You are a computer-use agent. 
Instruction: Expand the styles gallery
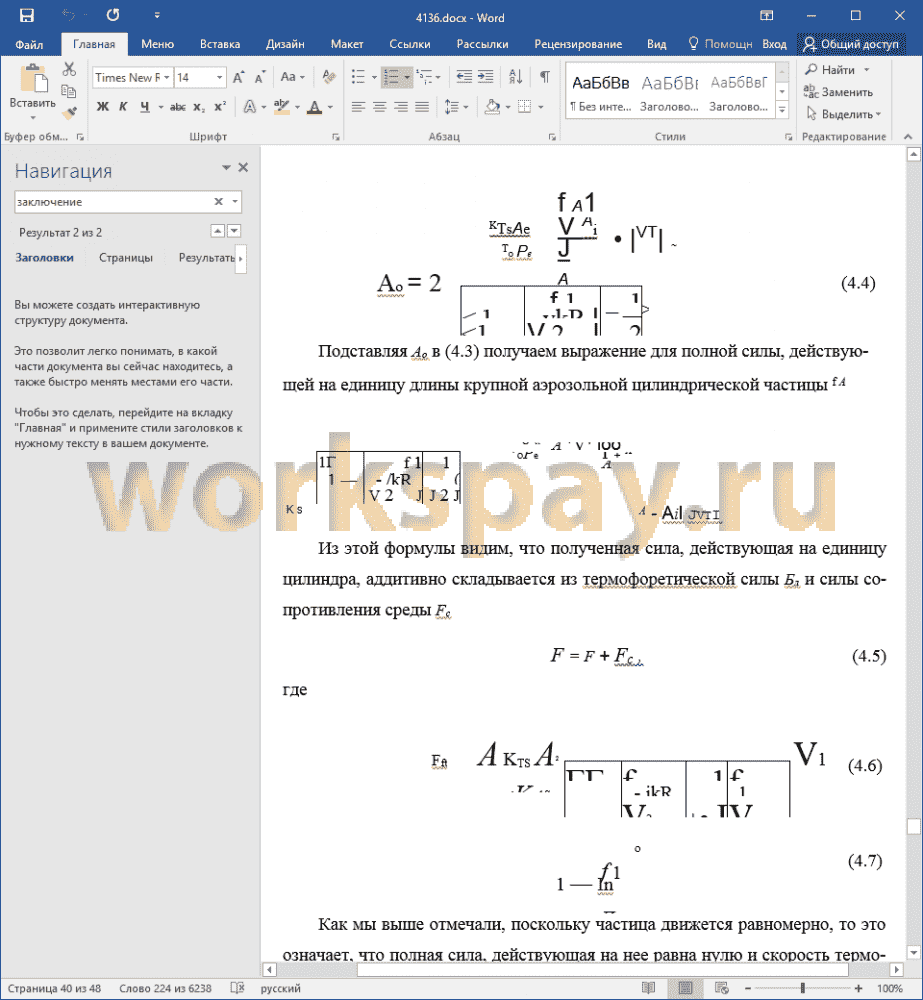coord(783,110)
